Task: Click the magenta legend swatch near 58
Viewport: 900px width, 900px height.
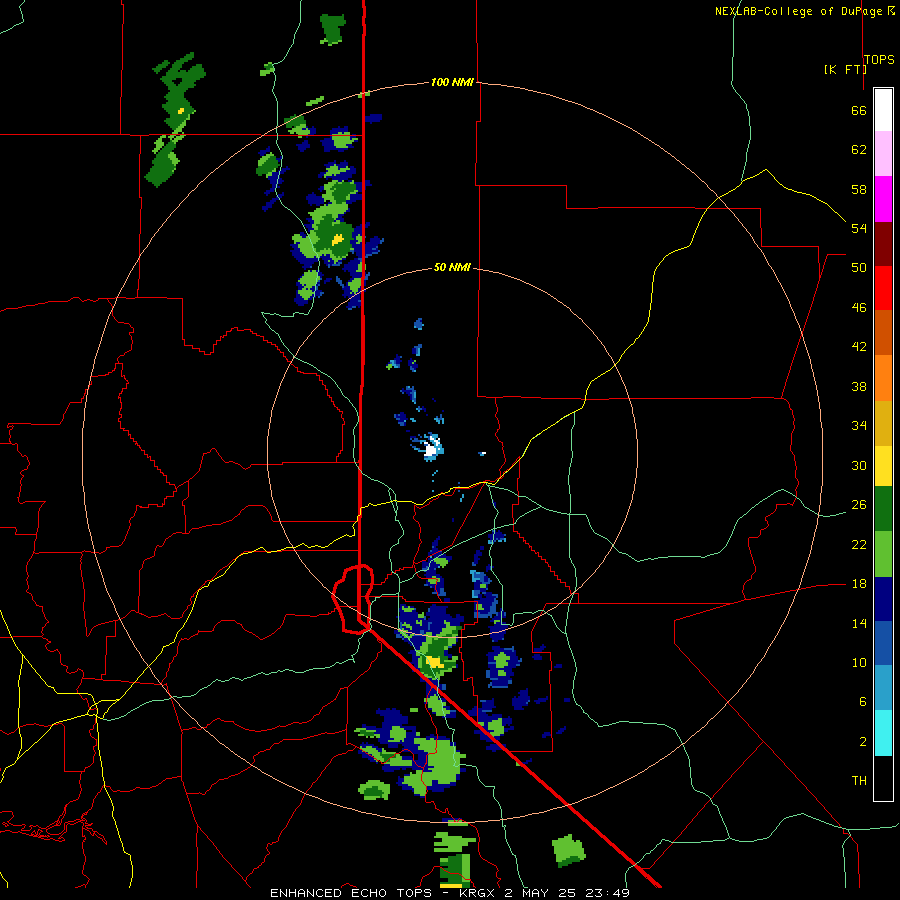Action: 883,199
